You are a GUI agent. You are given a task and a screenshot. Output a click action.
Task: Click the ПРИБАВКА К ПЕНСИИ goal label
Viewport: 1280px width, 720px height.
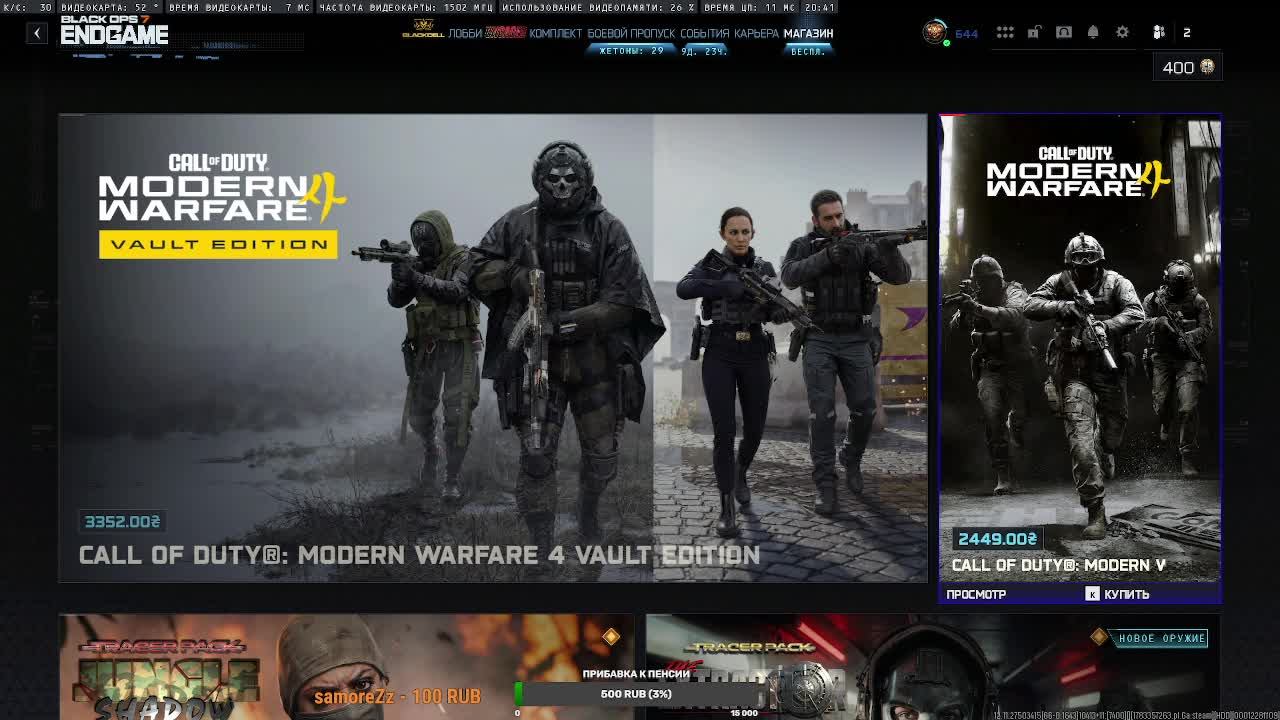pos(636,674)
